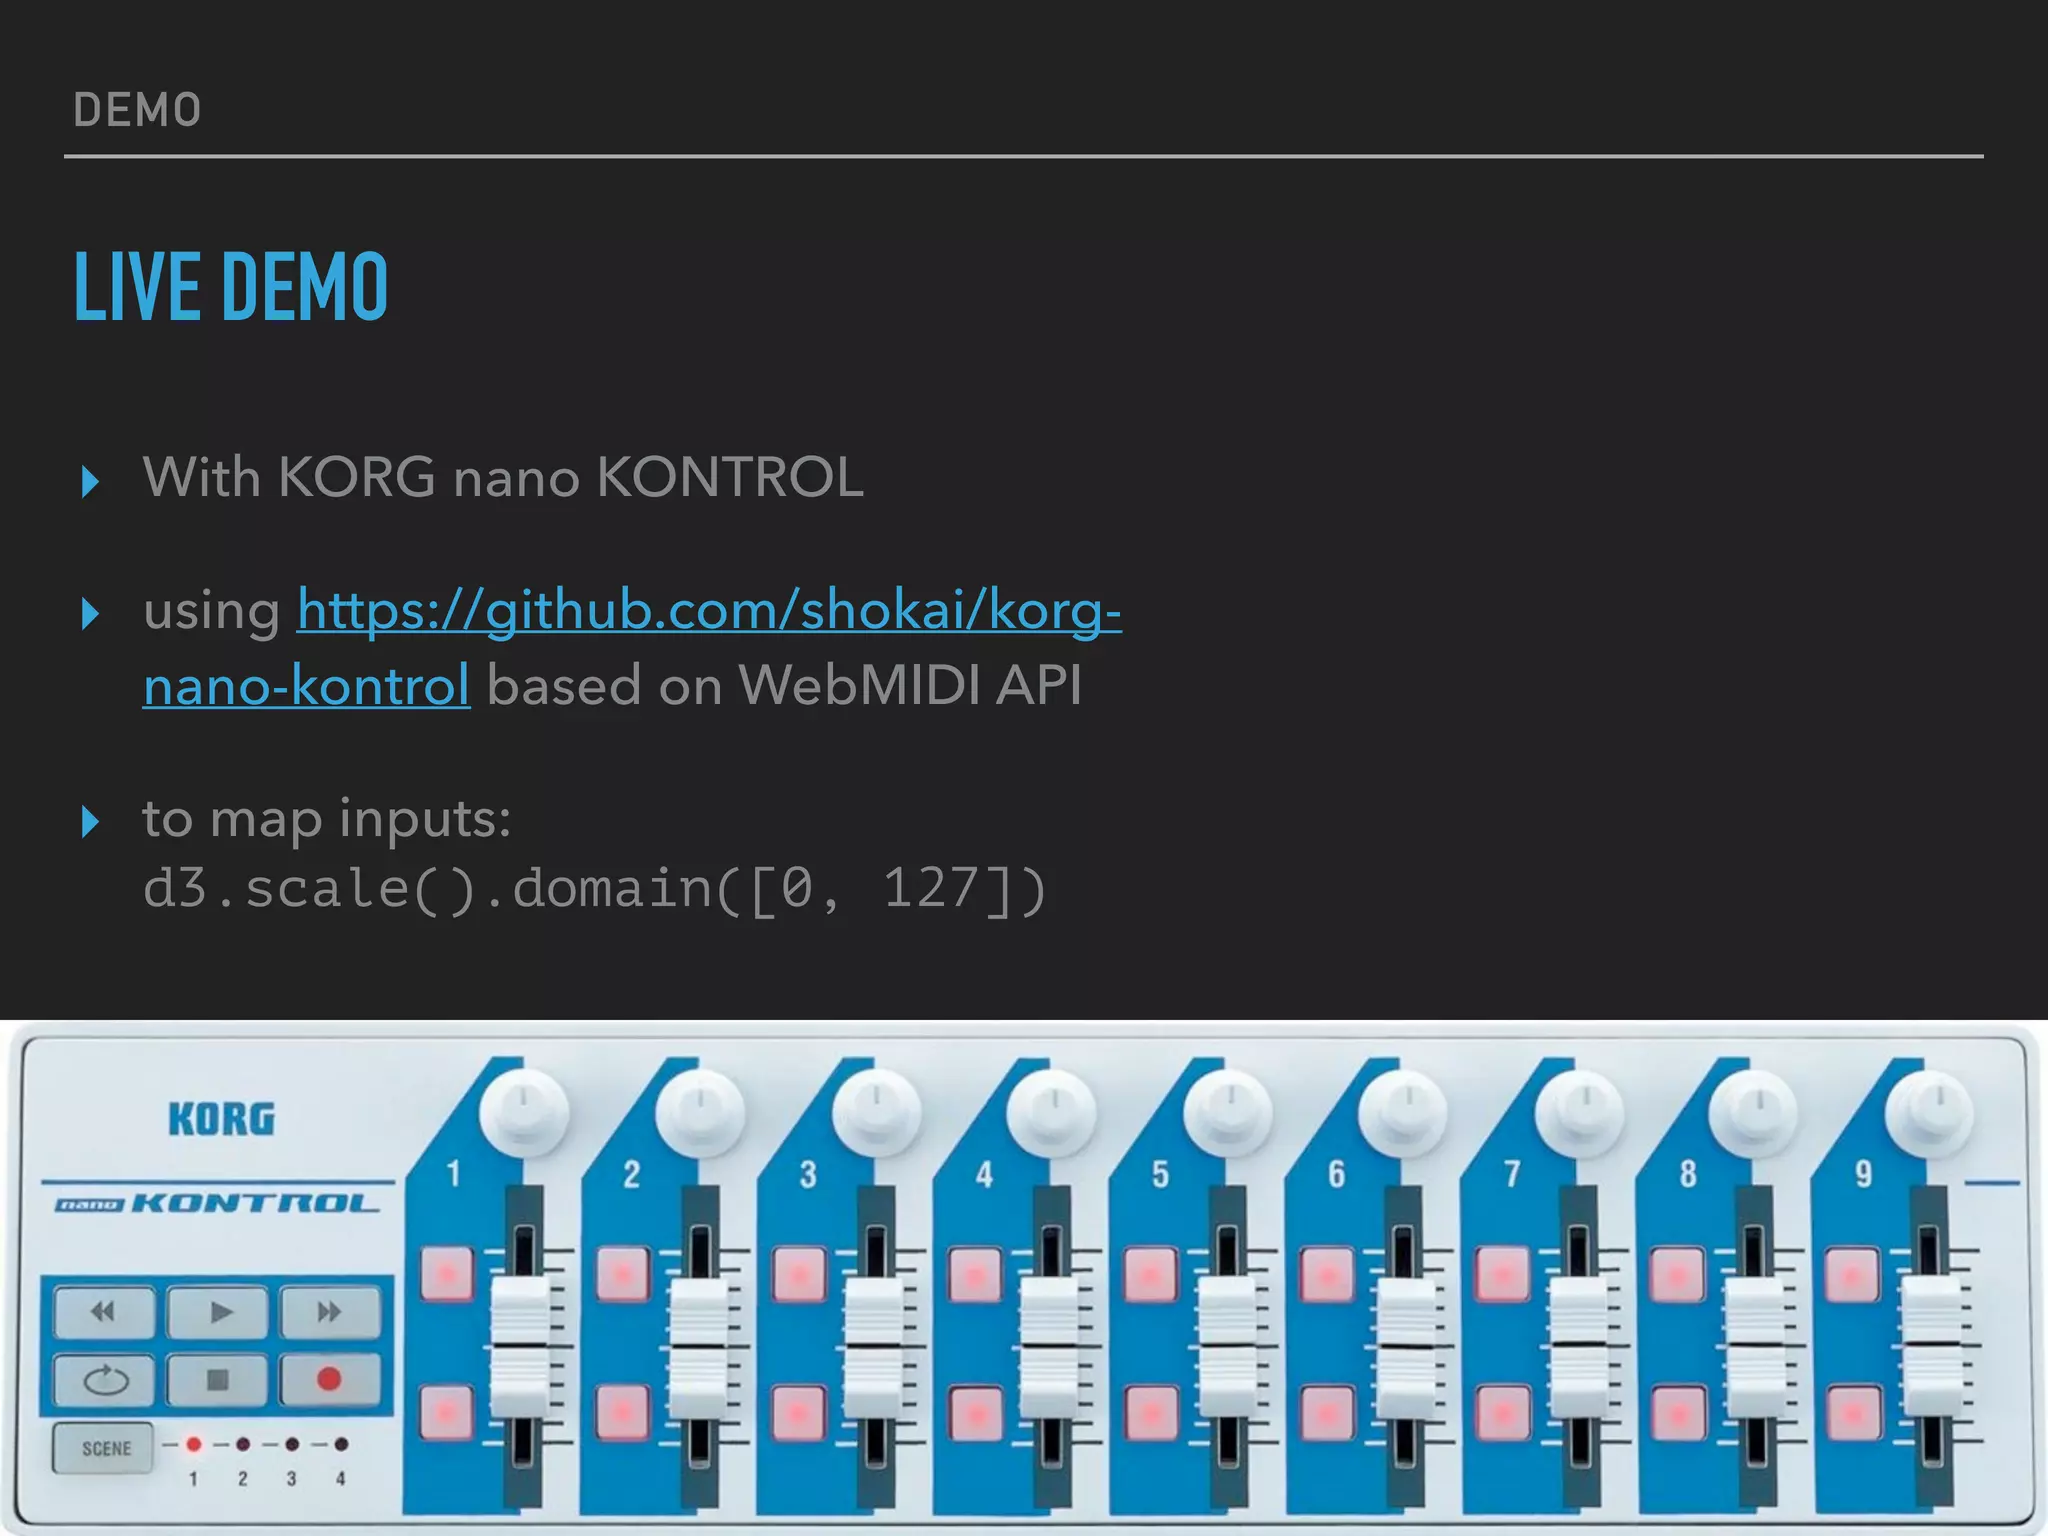Toggle the lower red pad of channel 3
This screenshot has width=2048, height=1536.
point(799,1412)
